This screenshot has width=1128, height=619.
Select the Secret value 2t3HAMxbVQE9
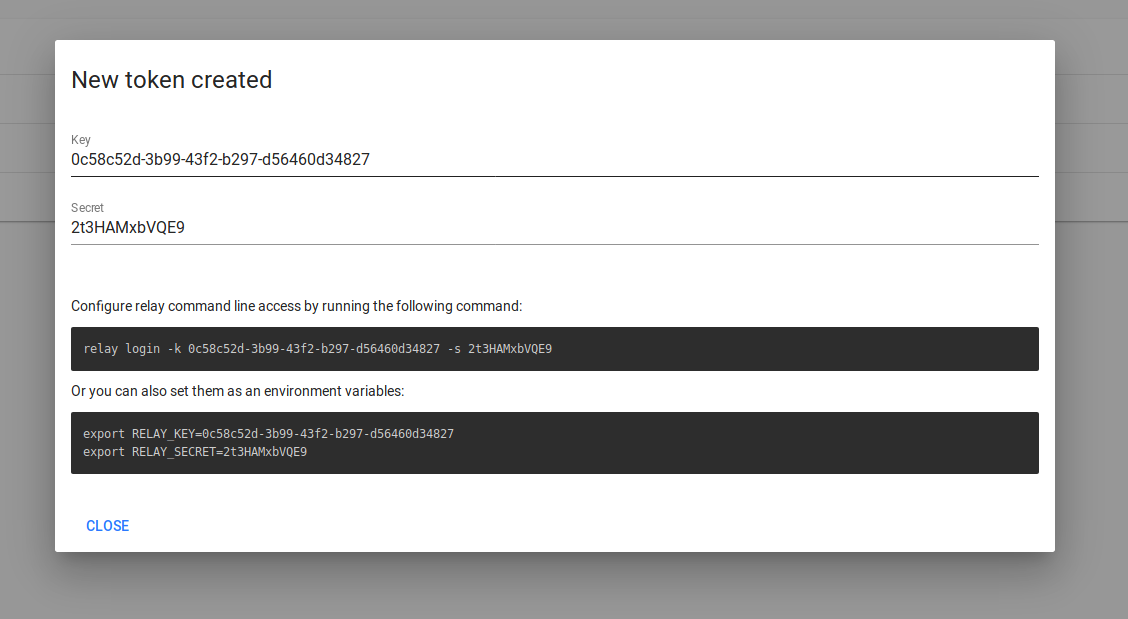[128, 227]
